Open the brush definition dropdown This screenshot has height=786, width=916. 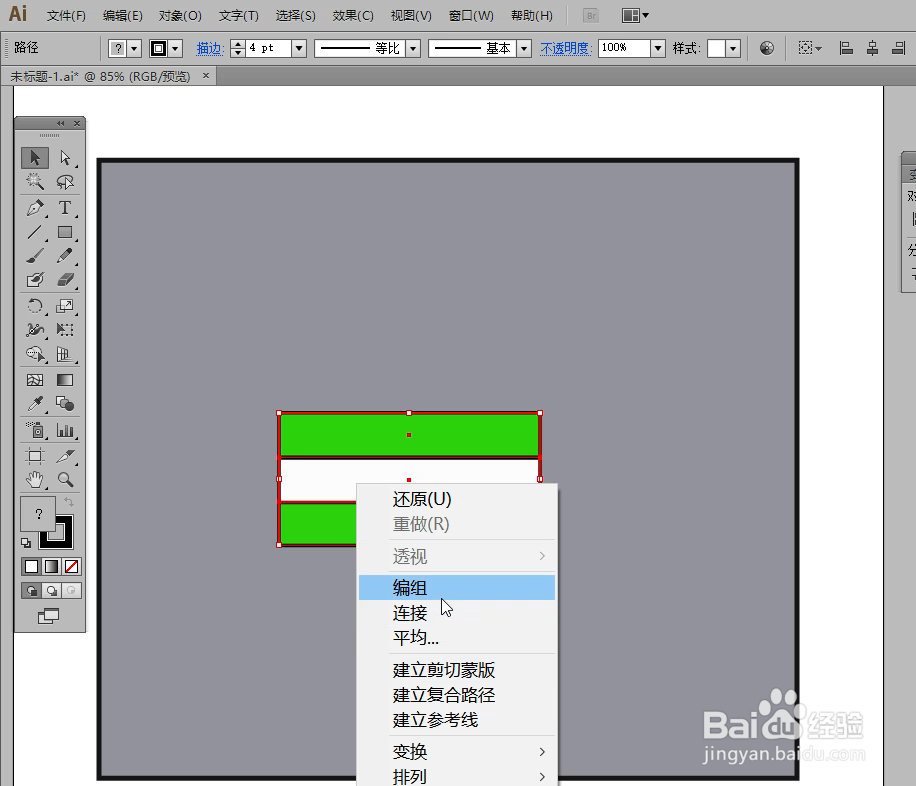(524, 48)
